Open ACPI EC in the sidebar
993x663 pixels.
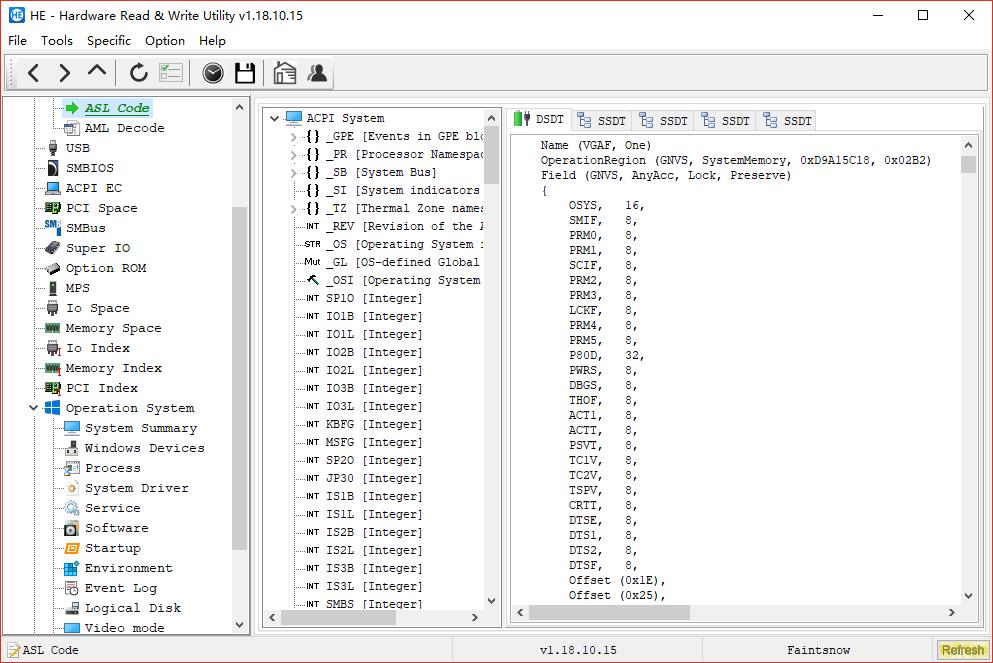pyautogui.click(x=94, y=188)
